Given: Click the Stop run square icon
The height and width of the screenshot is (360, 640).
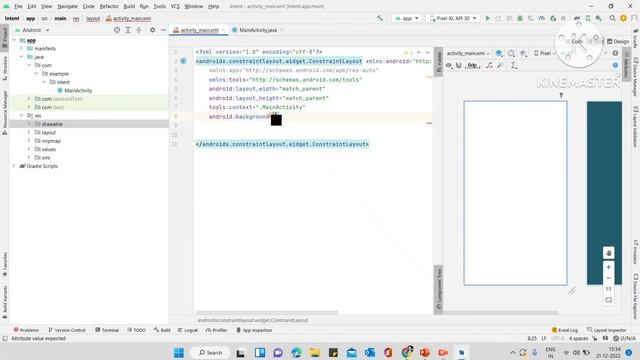Looking at the screenshot, I should pos(563,18).
